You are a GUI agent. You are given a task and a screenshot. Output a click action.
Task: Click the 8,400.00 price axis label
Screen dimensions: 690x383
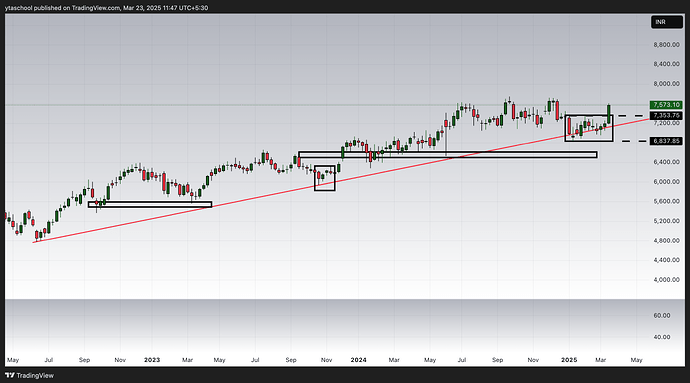666,64
